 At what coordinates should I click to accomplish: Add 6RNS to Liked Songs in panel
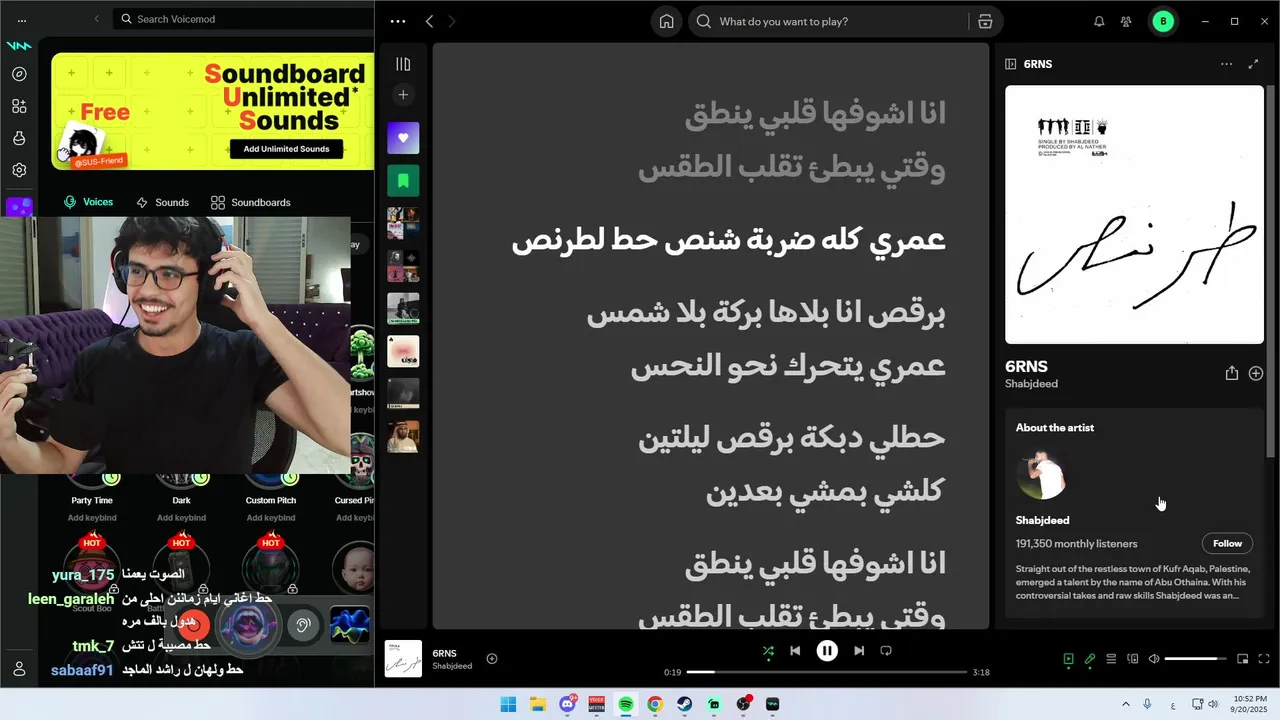(x=1256, y=373)
